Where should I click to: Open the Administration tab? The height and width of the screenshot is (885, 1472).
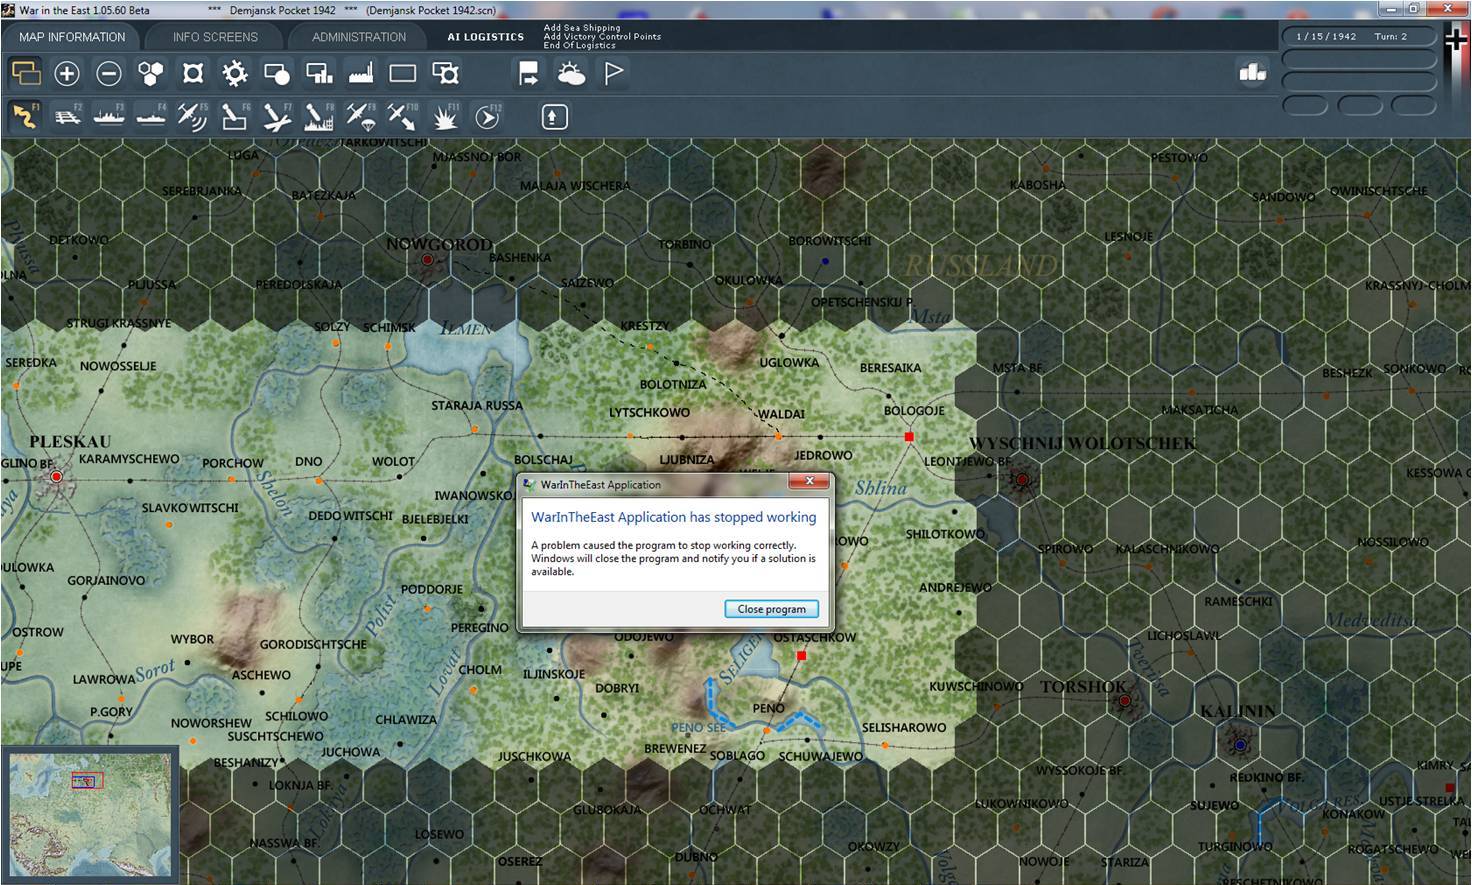click(x=359, y=37)
